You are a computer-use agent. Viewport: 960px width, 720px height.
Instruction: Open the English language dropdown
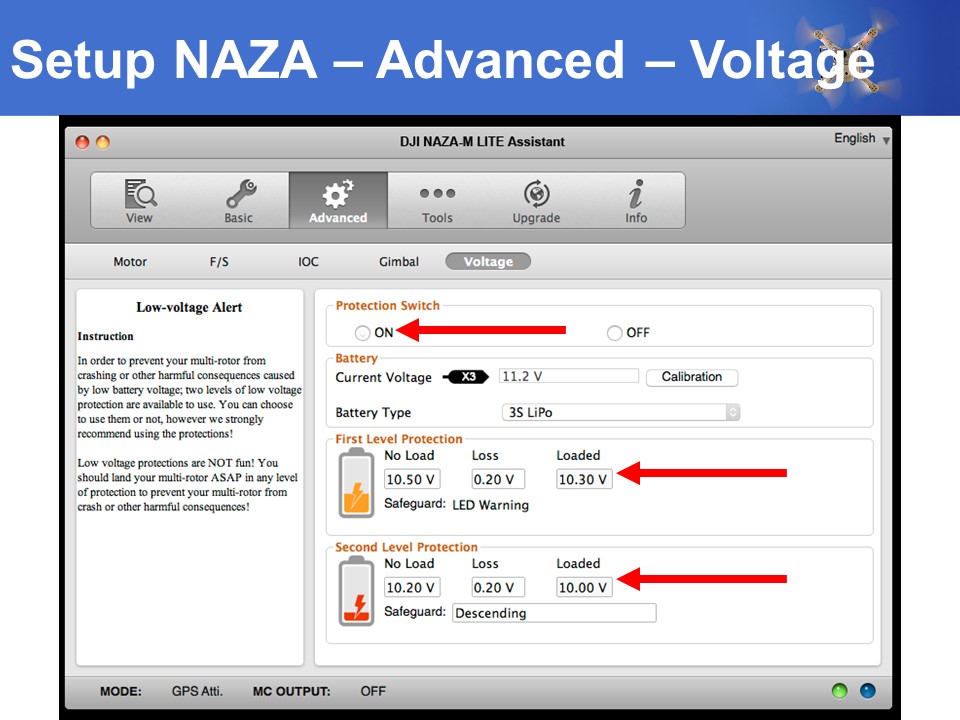(x=861, y=138)
